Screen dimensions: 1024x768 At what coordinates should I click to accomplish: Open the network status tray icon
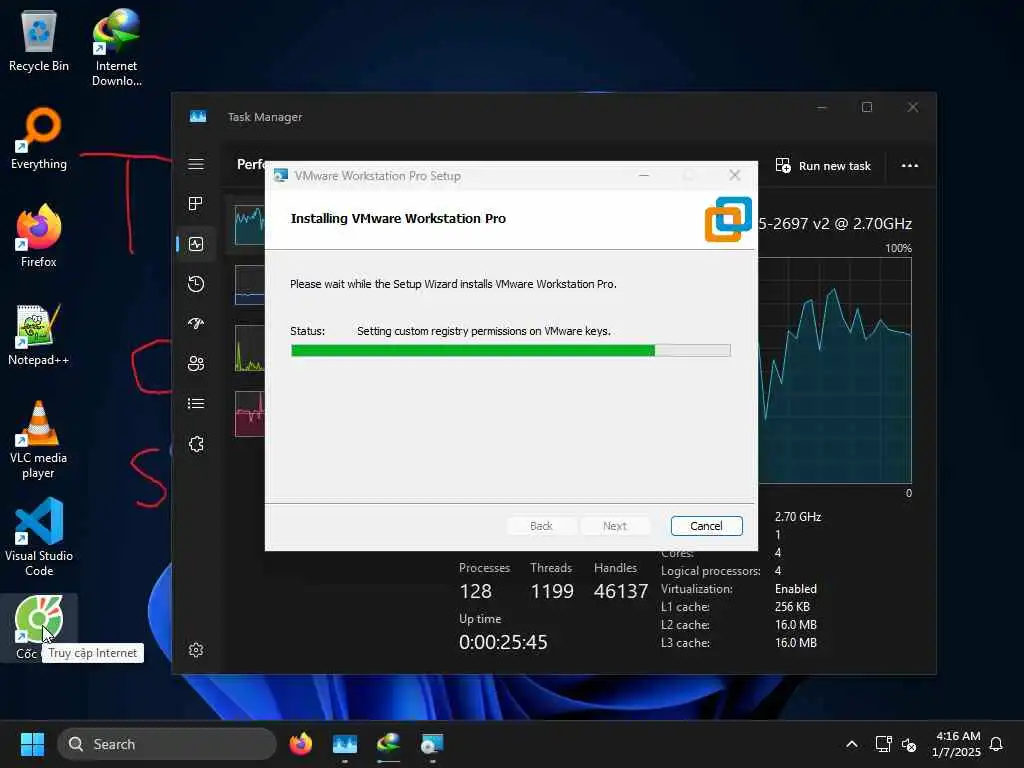883,744
